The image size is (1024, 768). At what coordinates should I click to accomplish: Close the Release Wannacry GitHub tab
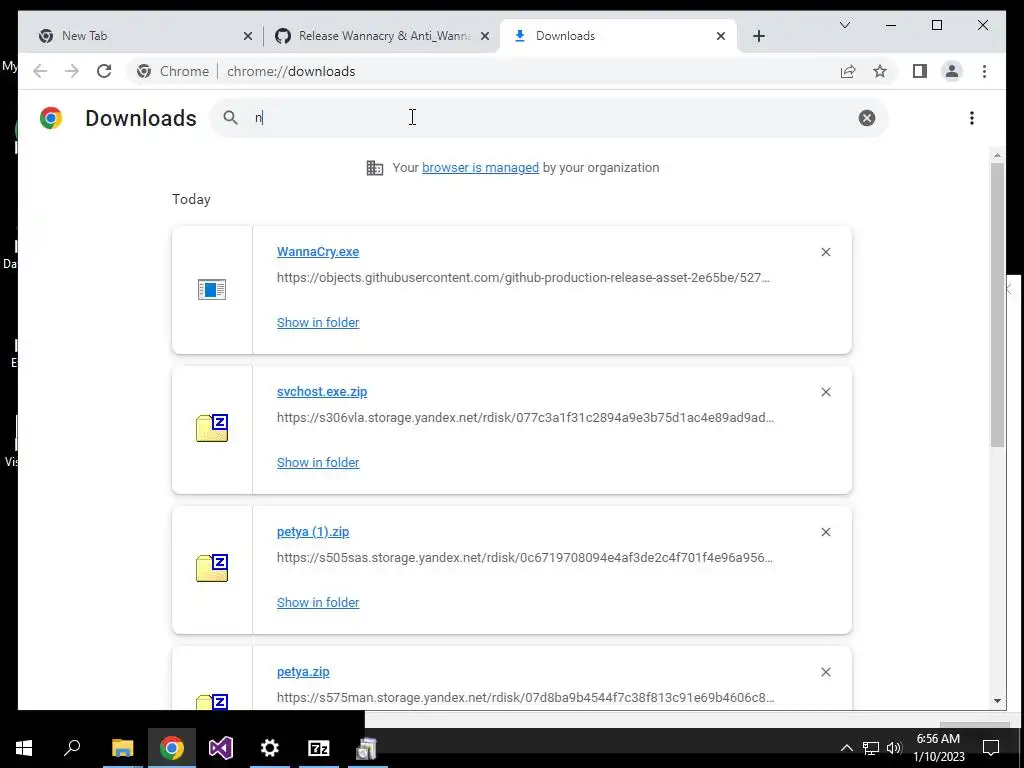pos(485,36)
